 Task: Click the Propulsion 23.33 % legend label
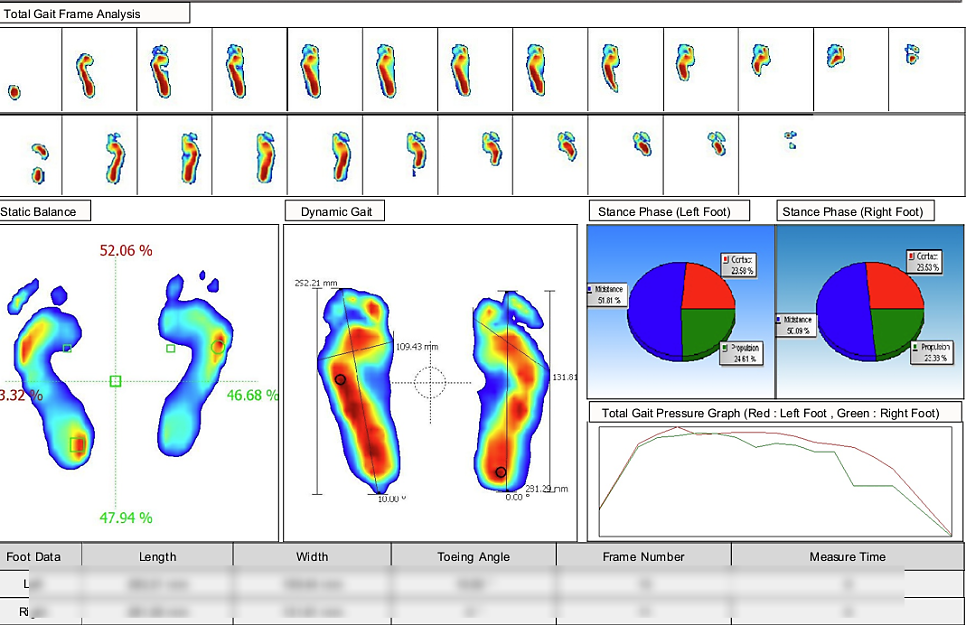tap(932, 353)
